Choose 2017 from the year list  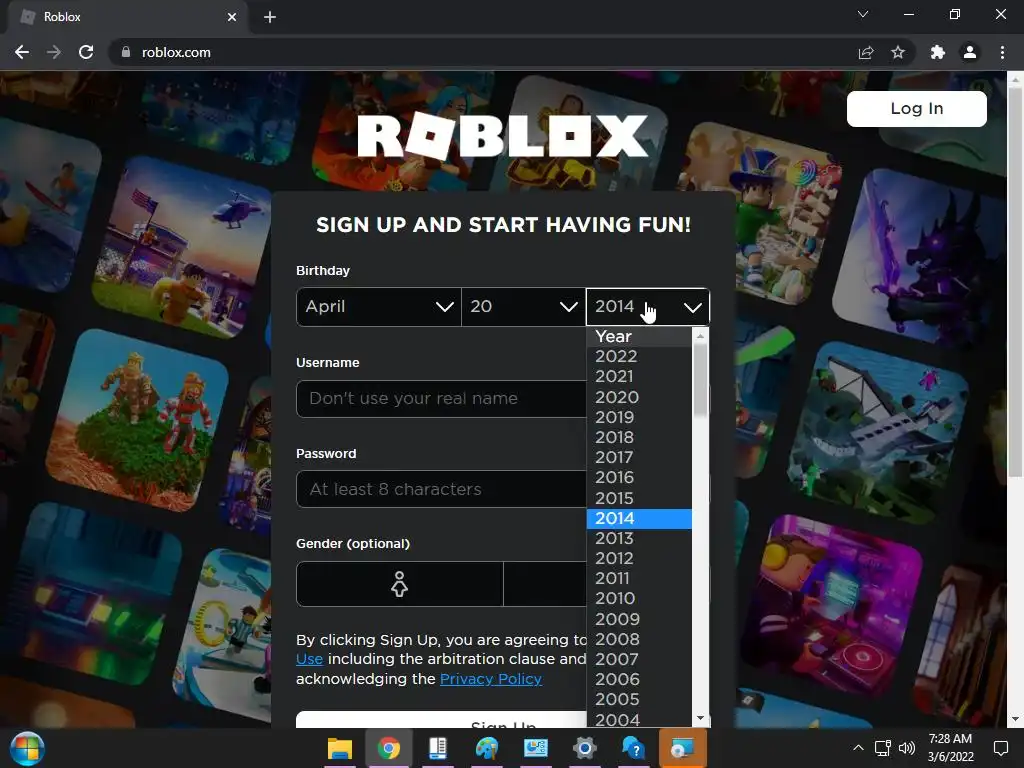pos(639,457)
